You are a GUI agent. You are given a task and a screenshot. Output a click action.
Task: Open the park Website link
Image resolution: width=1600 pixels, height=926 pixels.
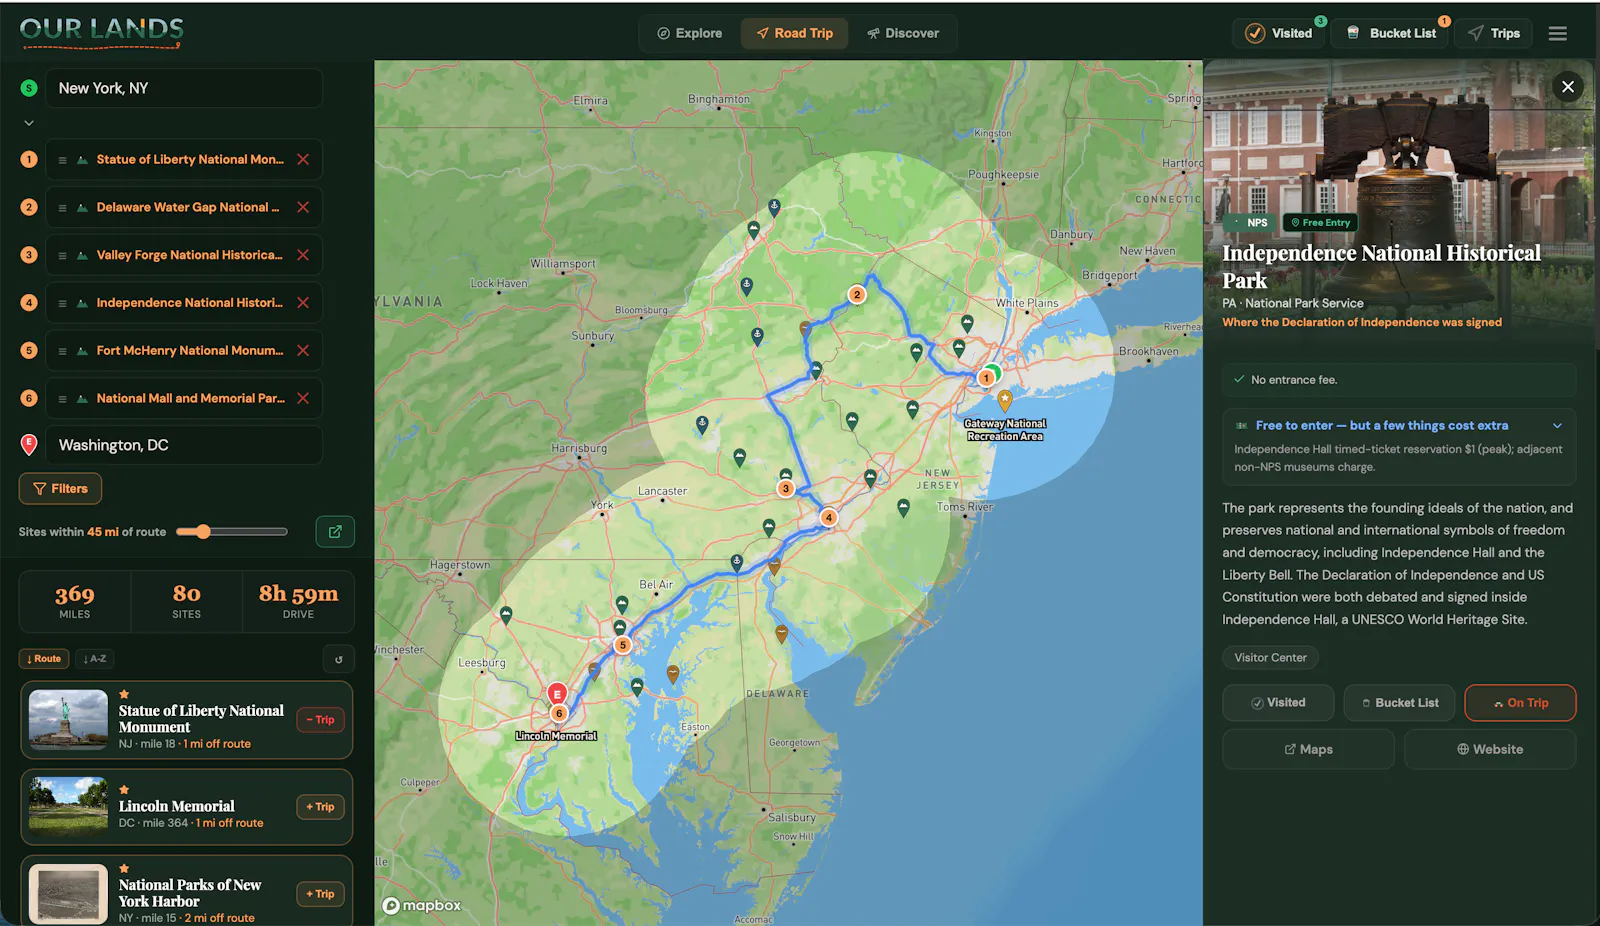click(1490, 750)
